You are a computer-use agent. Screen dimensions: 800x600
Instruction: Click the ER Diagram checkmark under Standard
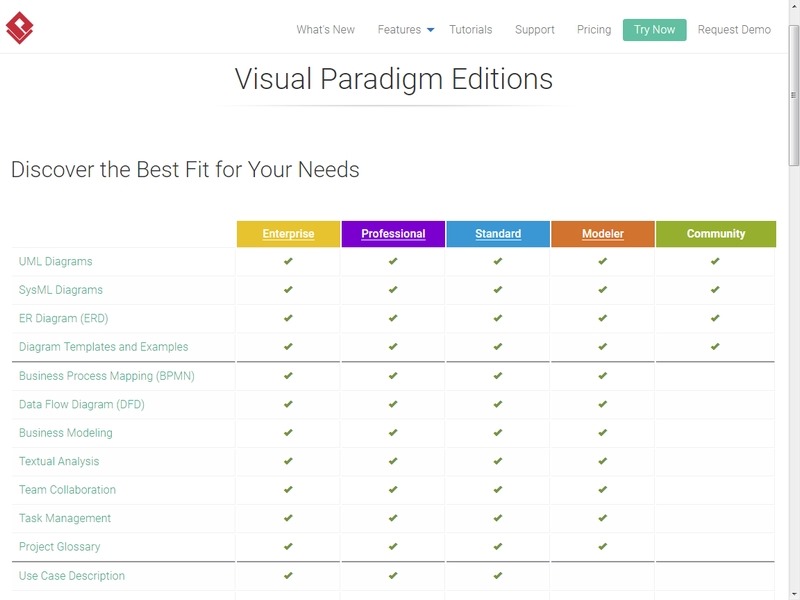(x=498, y=318)
